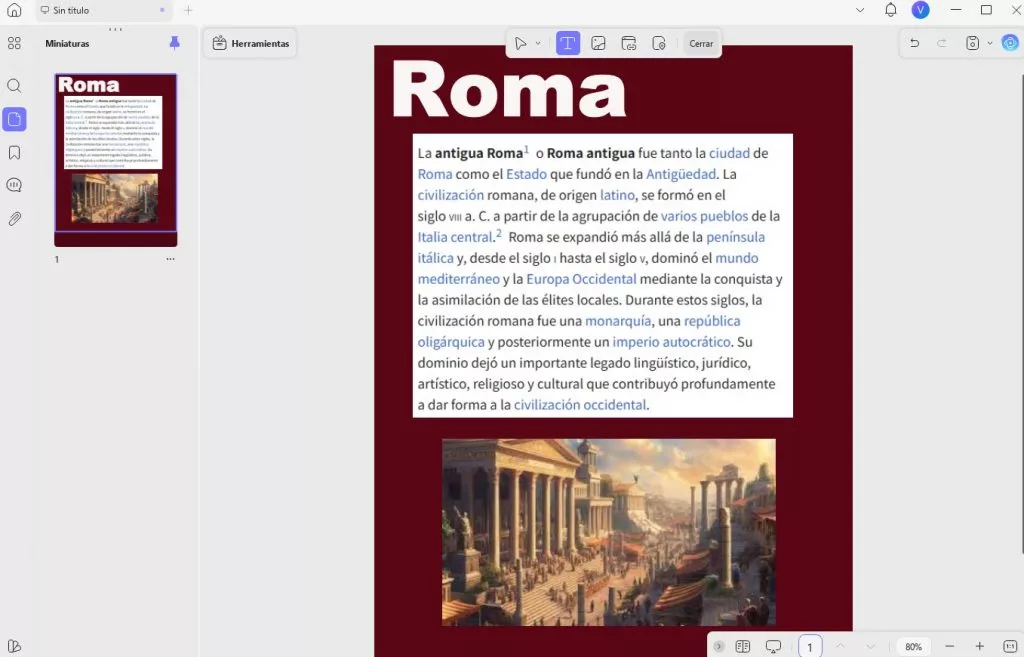Click the bottom bar collapse arrow
The height and width of the screenshot is (657, 1024).
[x=718, y=647]
